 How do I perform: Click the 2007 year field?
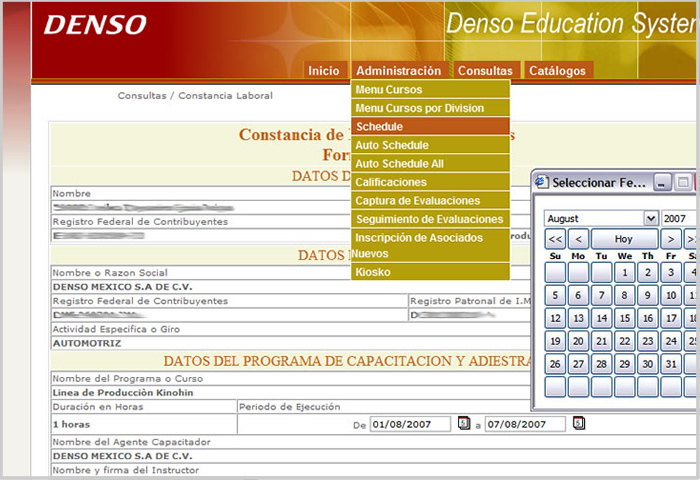click(679, 218)
